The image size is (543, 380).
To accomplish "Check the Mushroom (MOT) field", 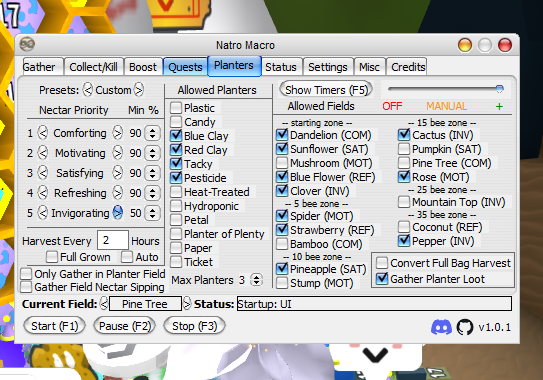I will 282,163.
